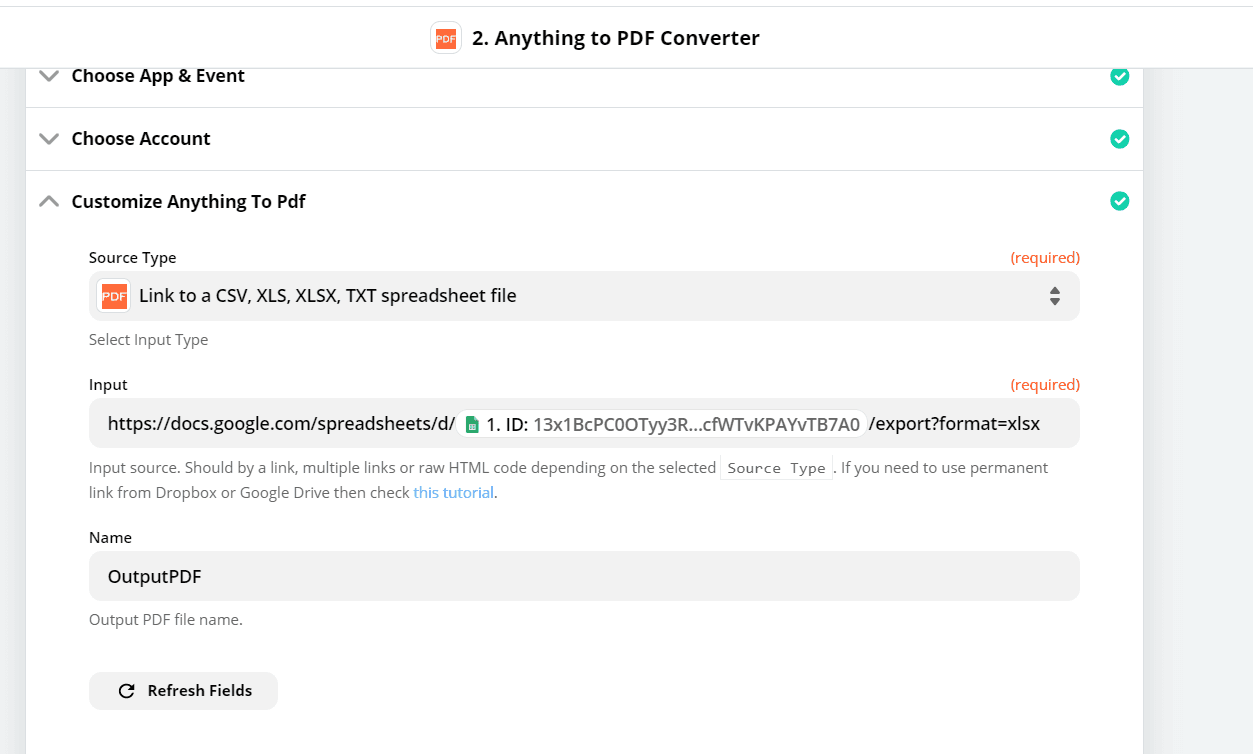Click the /export?format=xlsx text in Input field
This screenshot has width=1253, height=754.
pos(954,424)
